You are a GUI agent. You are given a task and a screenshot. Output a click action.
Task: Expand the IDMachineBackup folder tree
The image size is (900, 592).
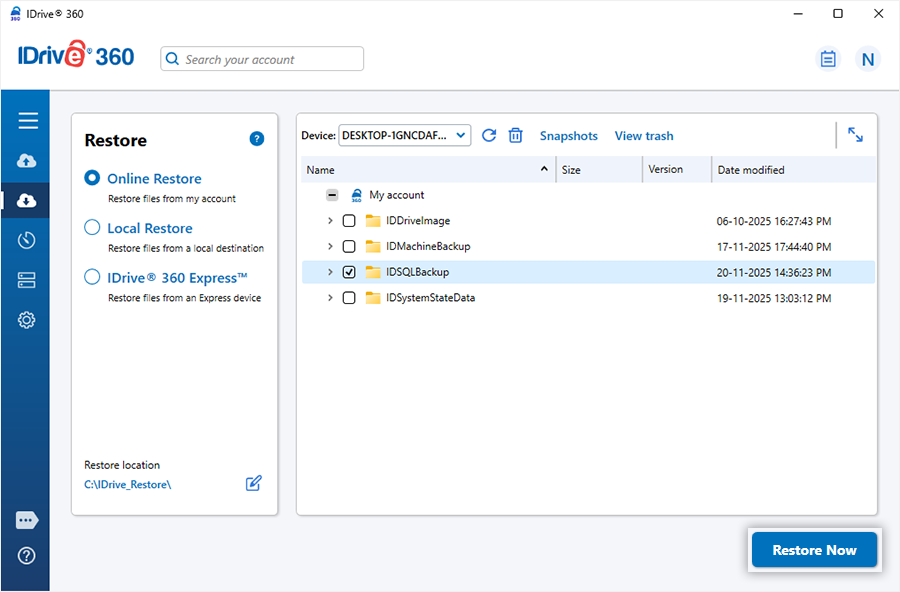pos(330,246)
